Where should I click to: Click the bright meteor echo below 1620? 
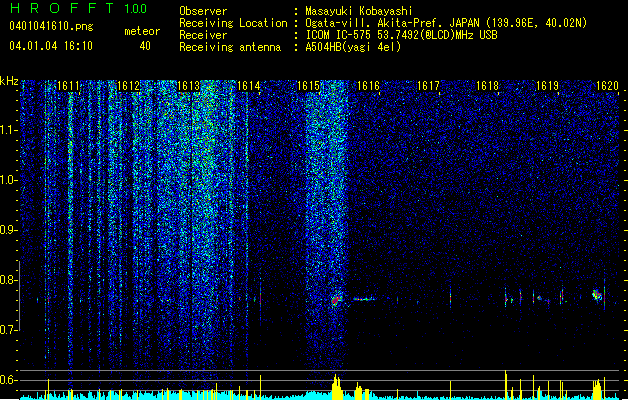pos(597,295)
